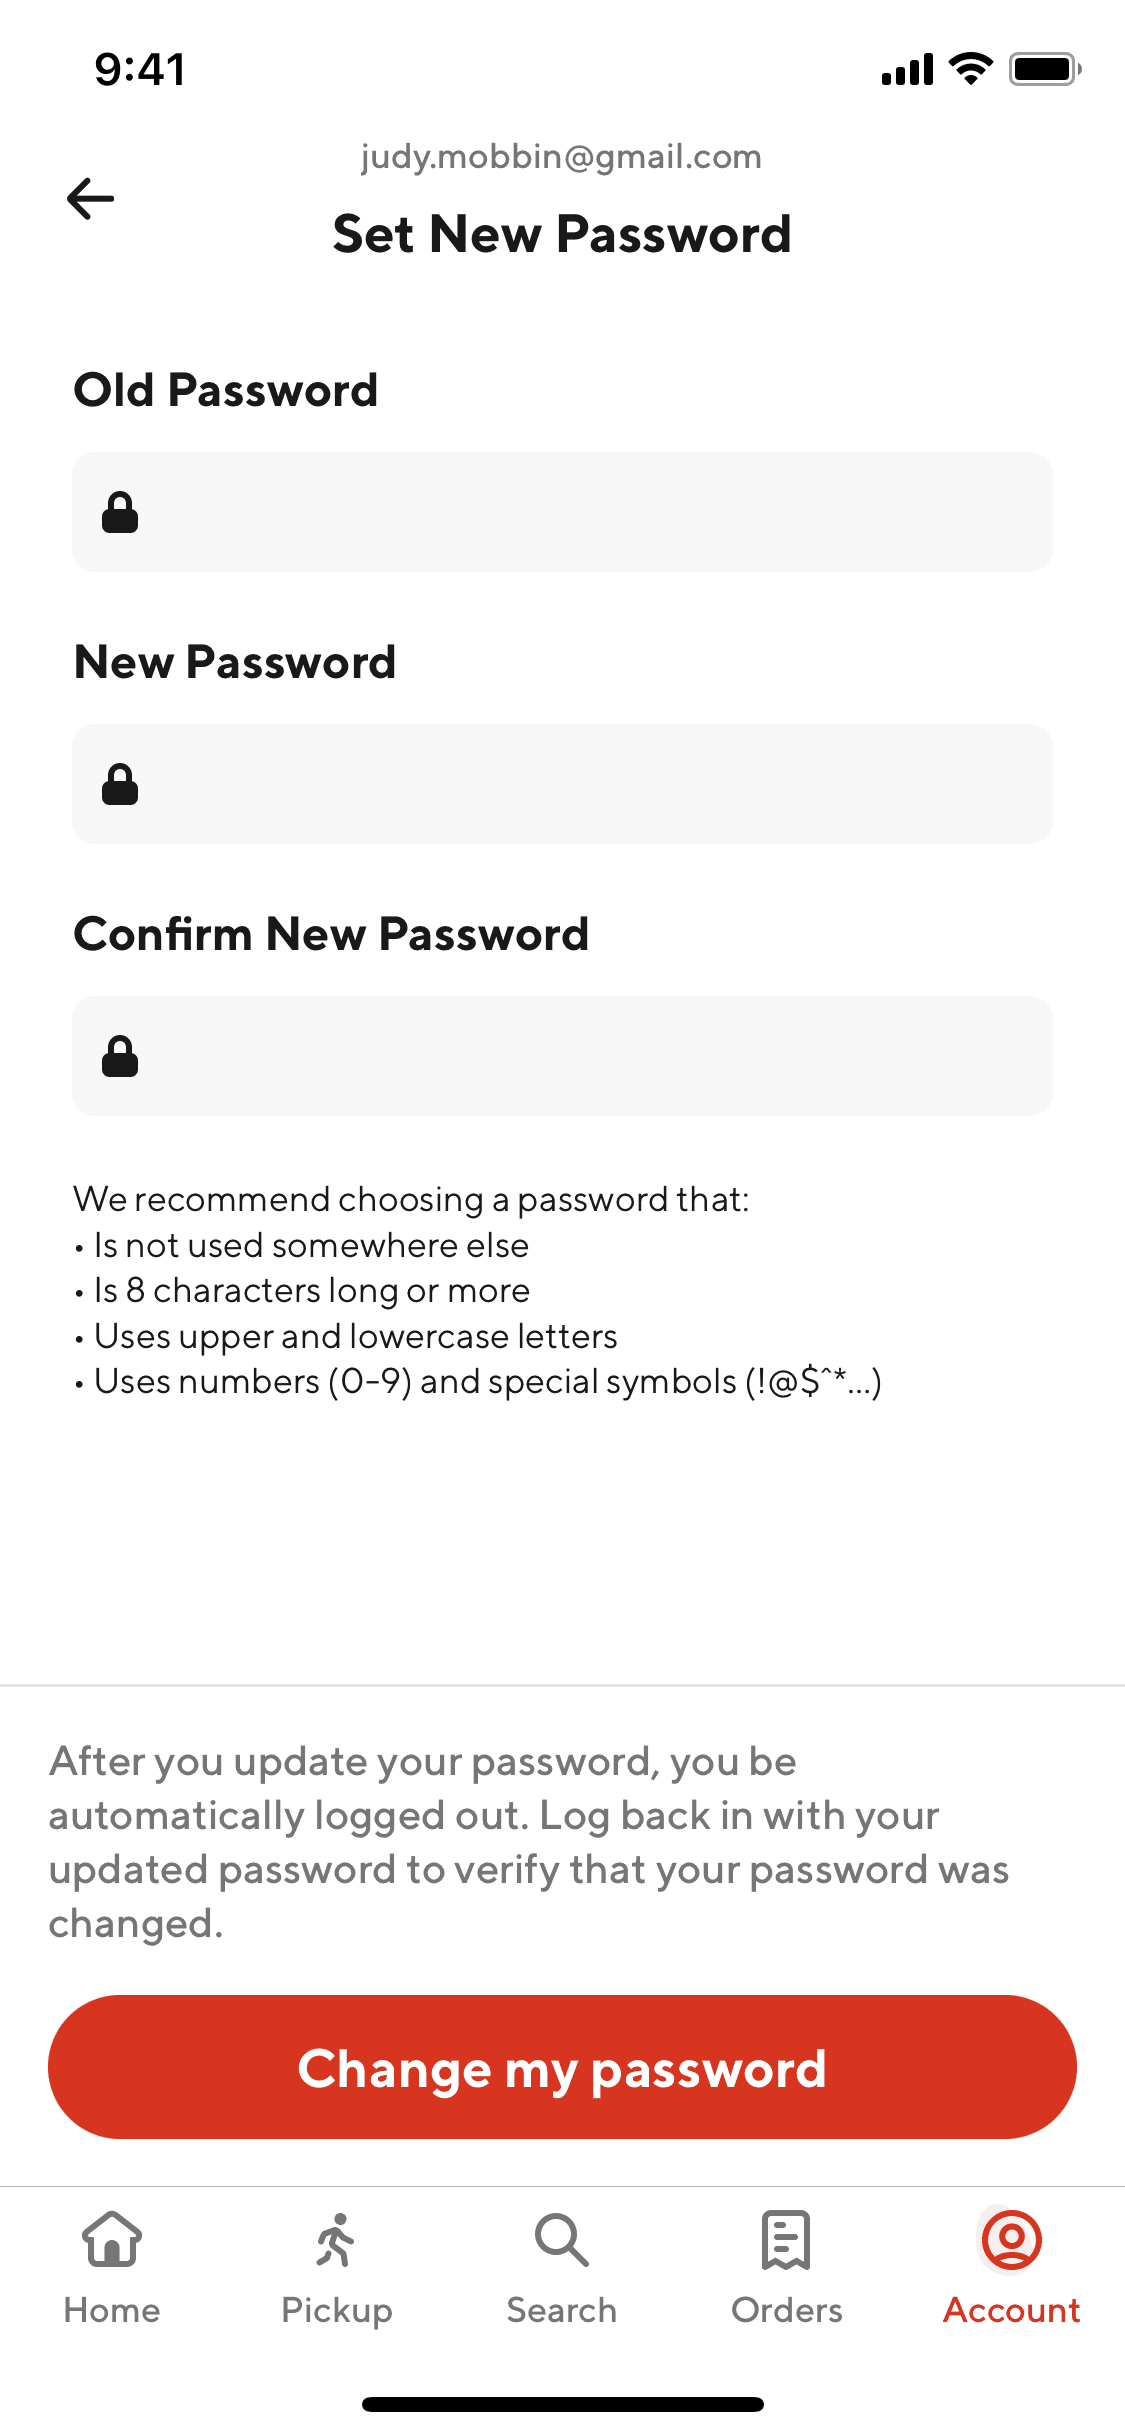
Task: Tap the Home house icon
Action: [112, 2239]
